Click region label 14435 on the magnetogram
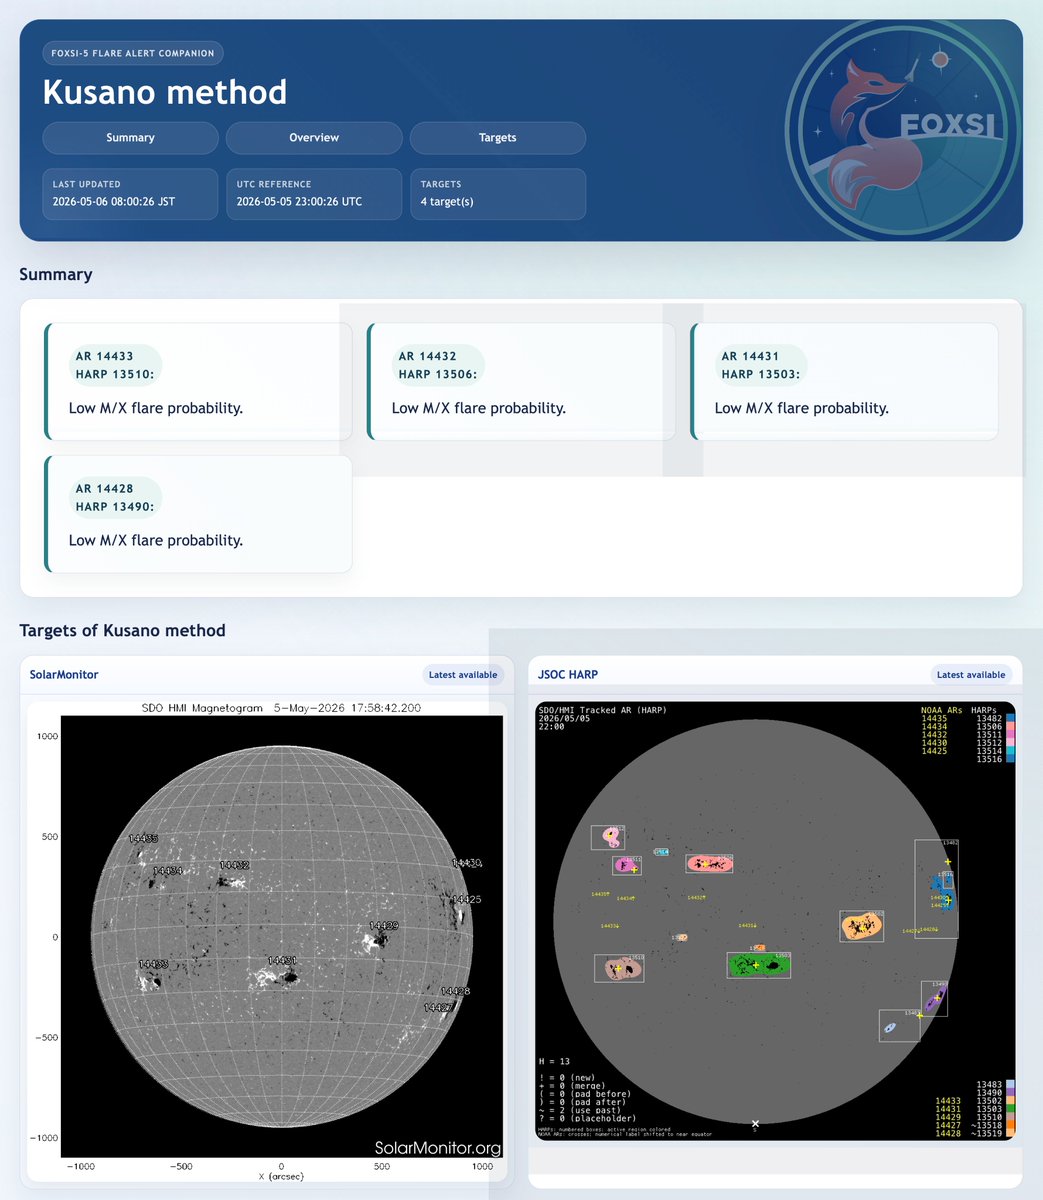The image size is (1043, 1200). coord(144,839)
